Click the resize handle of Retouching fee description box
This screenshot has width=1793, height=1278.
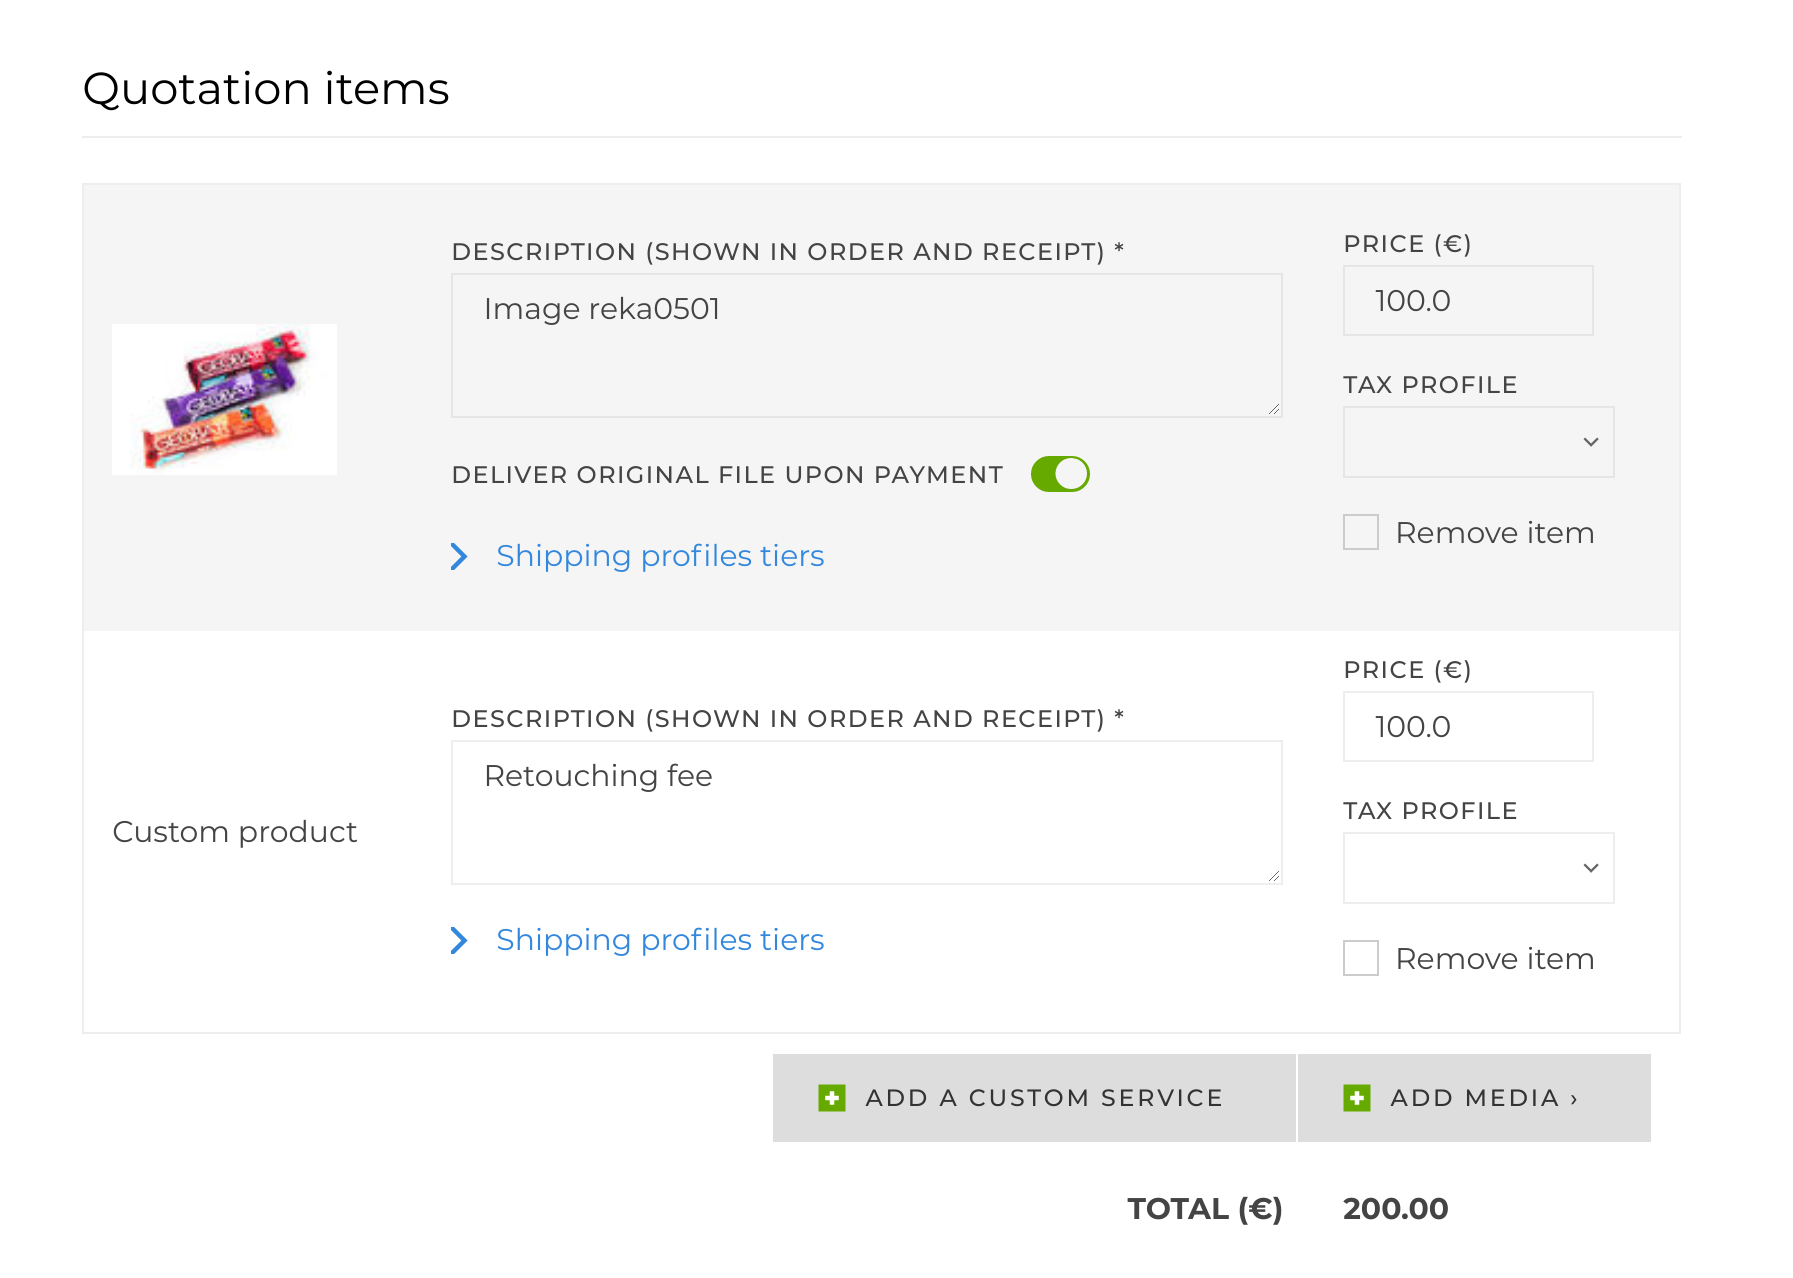(x=1273, y=875)
